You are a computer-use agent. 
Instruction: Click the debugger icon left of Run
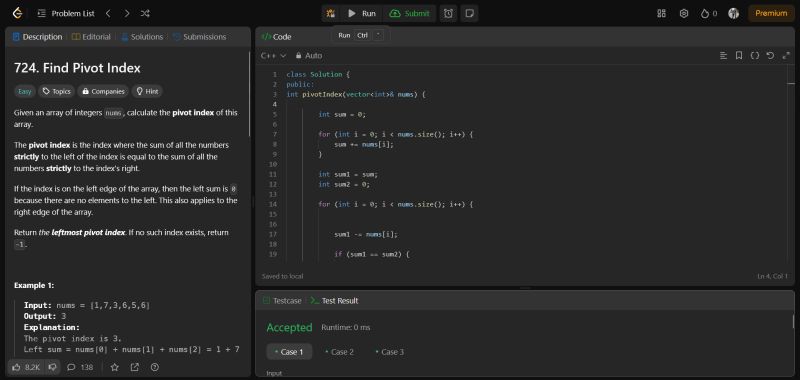point(331,14)
